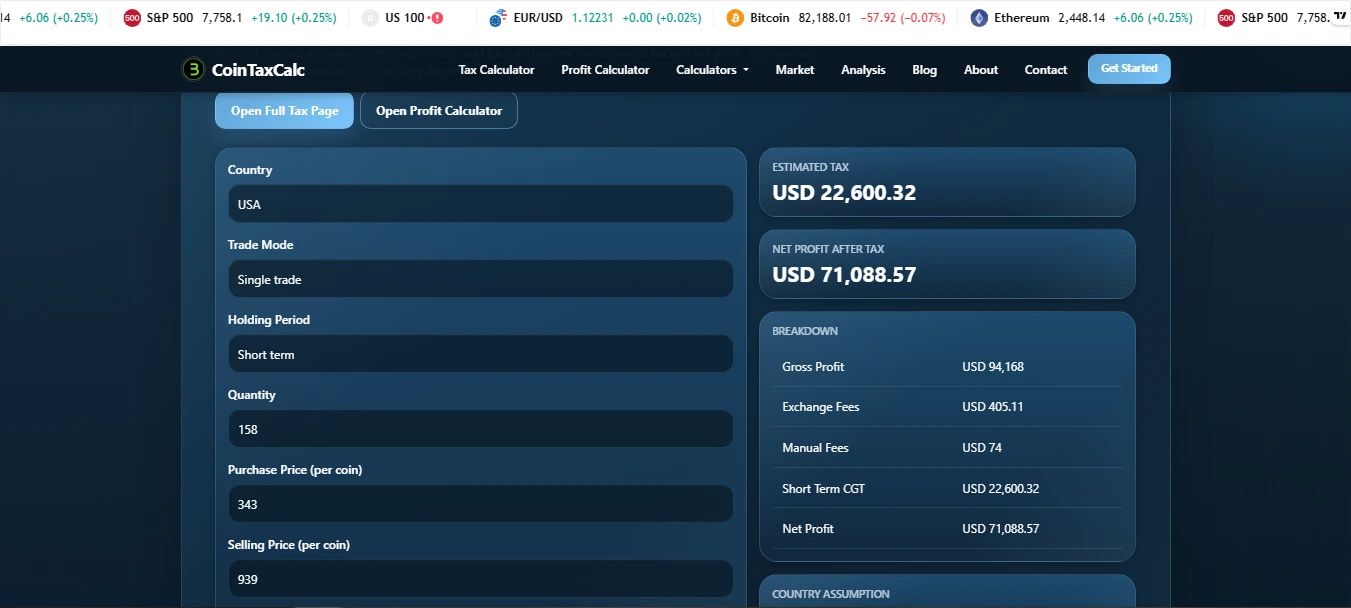This screenshot has height=608, width=1351.
Task: Click the Purchase Price field showing 343
Action: click(x=480, y=504)
